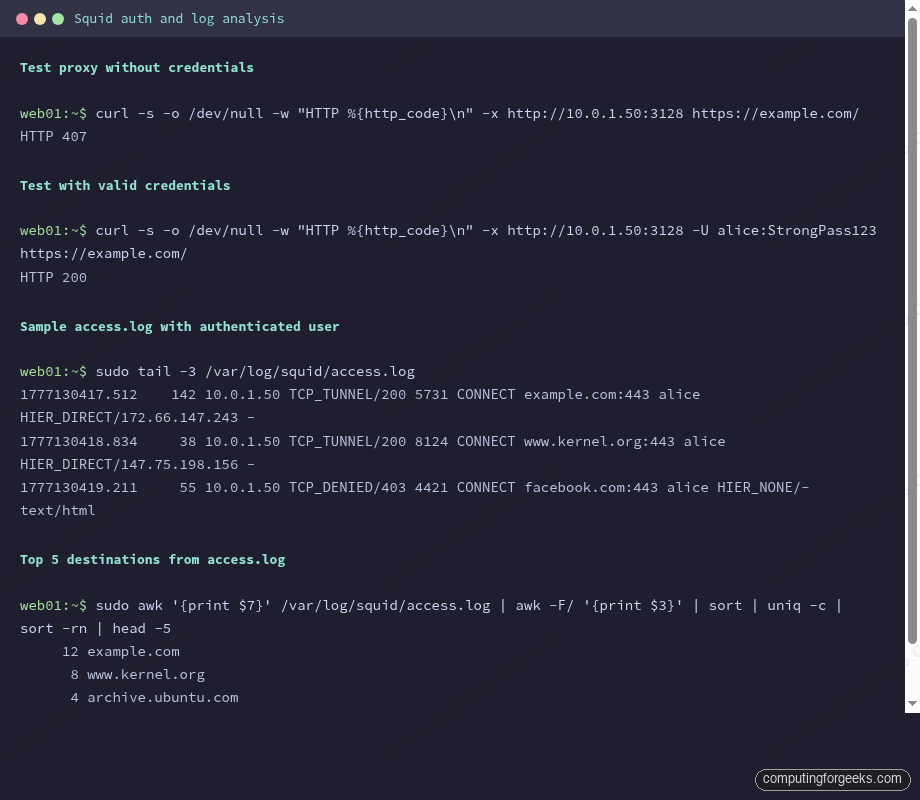Open the computingforgeeks.com link
The width and height of the screenshot is (920, 800).
point(832,779)
